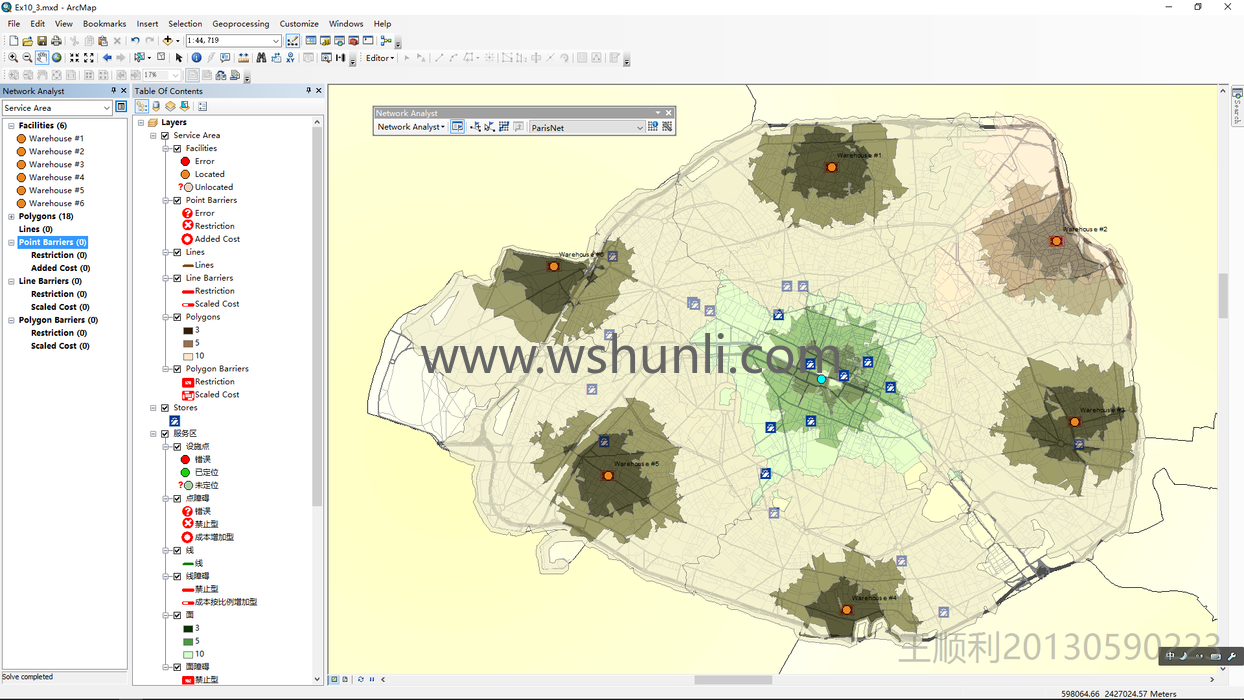Expand the Polygons (18) group
The width and height of the screenshot is (1244, 700).
11,217
